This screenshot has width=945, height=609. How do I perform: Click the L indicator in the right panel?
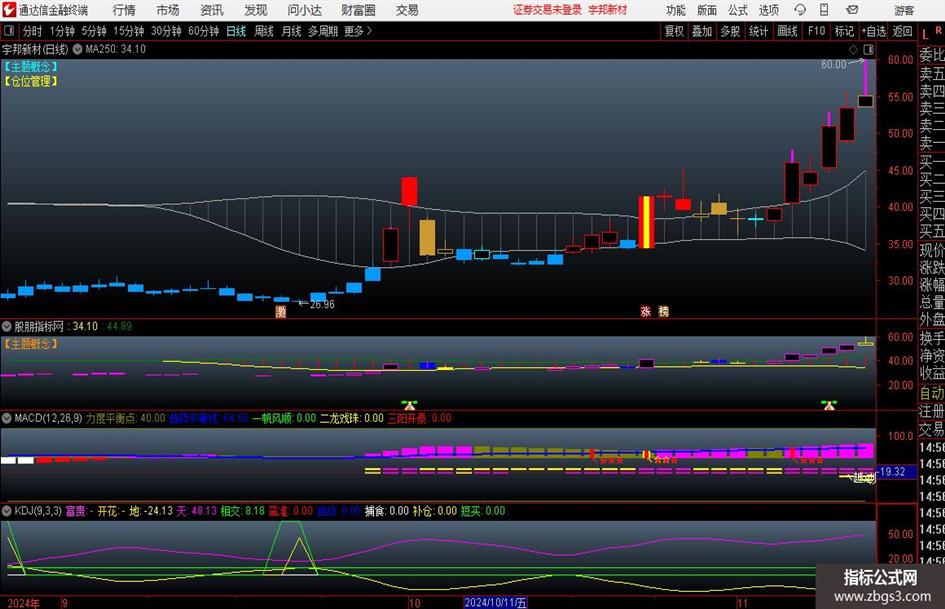(925, 35)
